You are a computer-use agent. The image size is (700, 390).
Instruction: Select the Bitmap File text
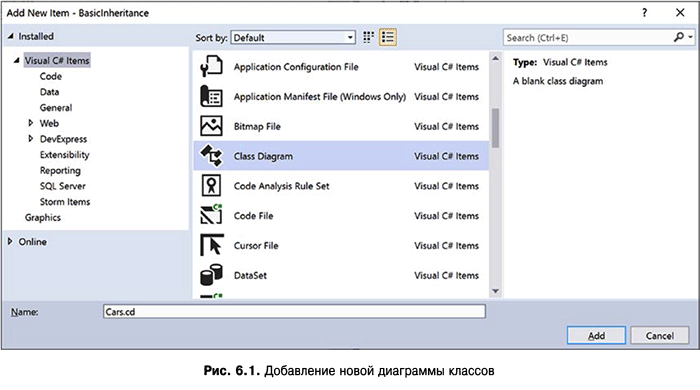pyautogui.click(x=257, y=126)
